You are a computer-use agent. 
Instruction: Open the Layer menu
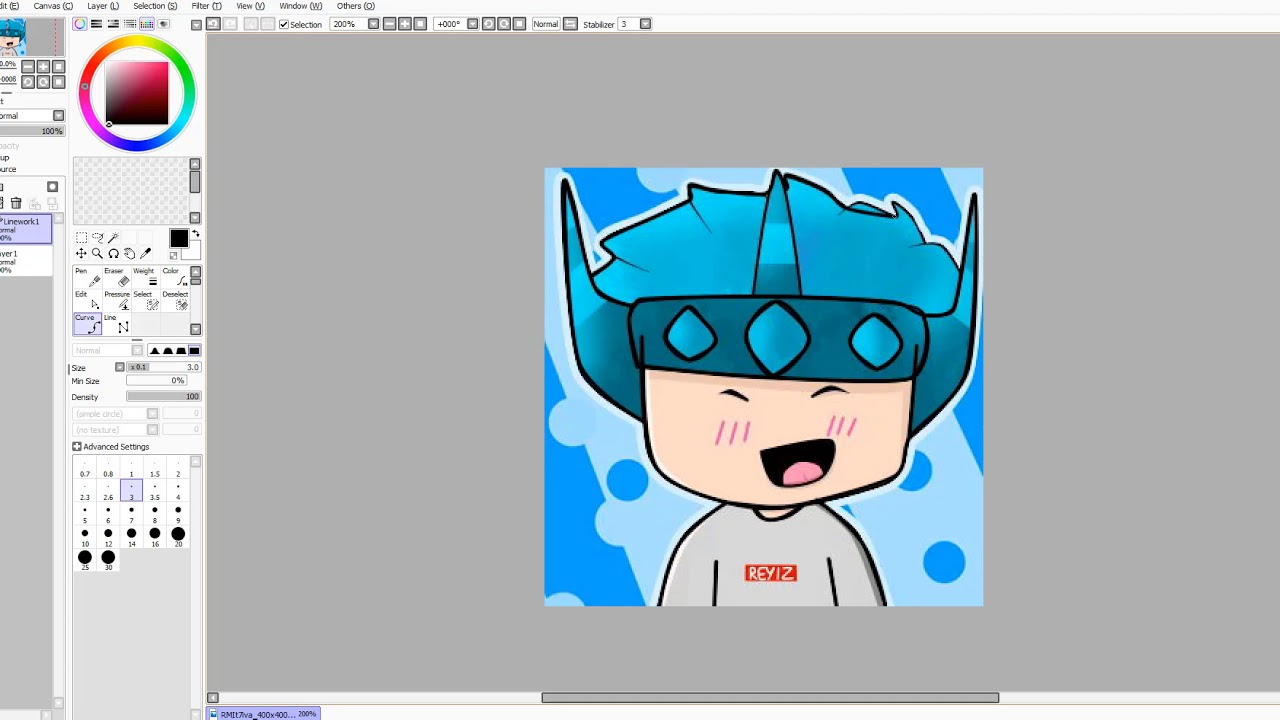click(103, 6)
